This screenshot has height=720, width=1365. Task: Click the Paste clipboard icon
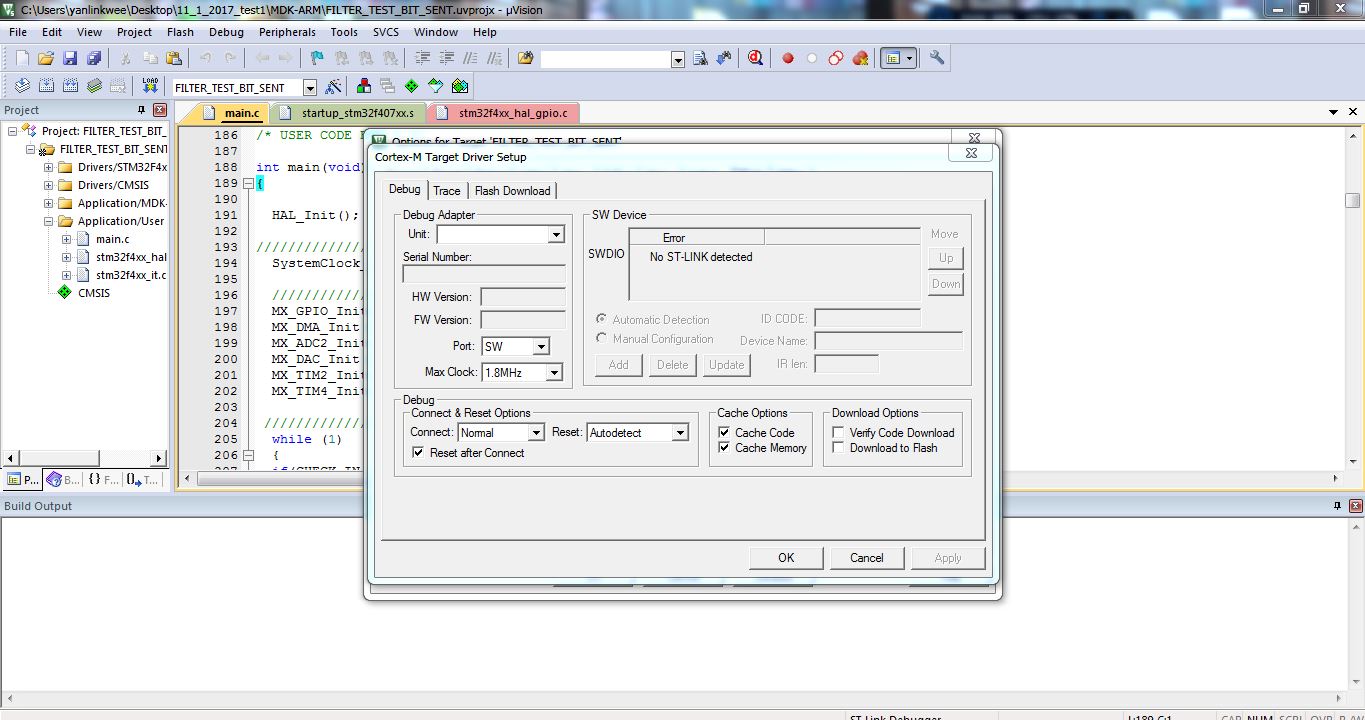(173, 59)
